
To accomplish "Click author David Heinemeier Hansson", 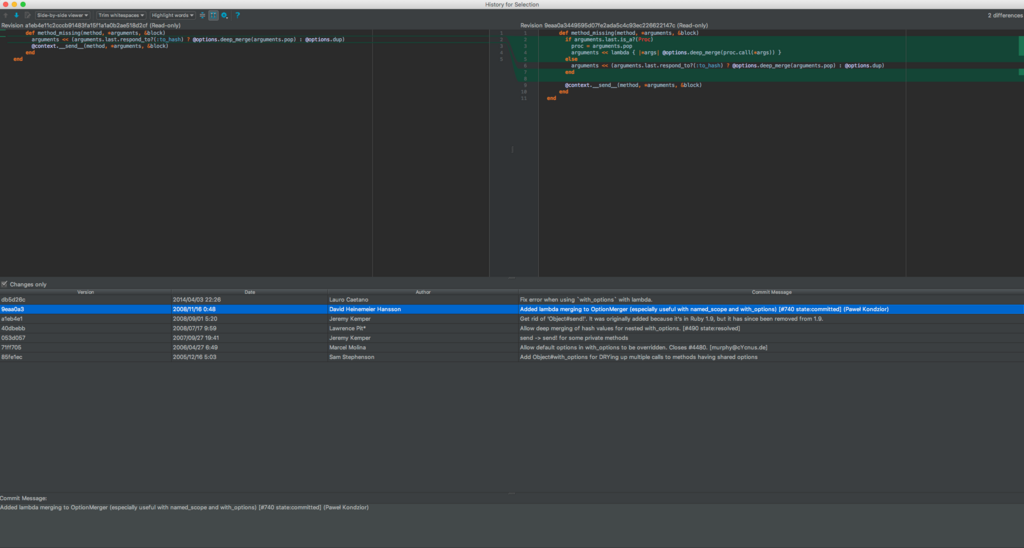I will (365, 309).
